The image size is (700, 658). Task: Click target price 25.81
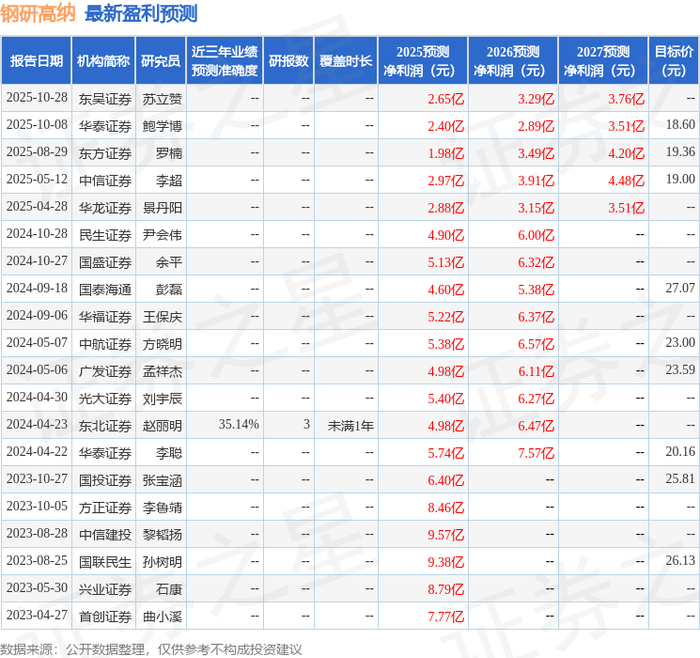(x=680, y=479)
